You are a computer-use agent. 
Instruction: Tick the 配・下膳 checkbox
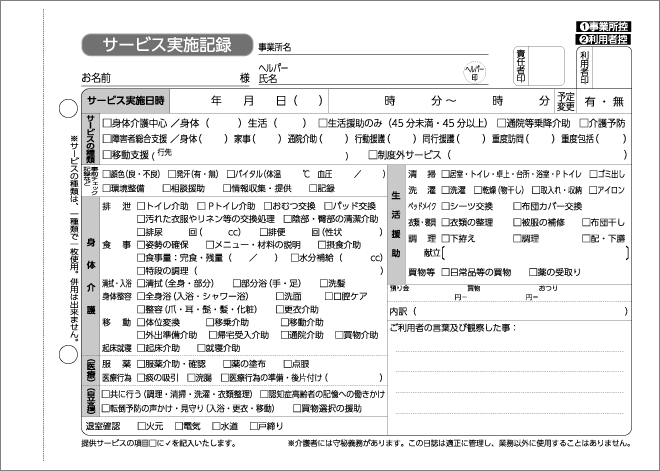(x=586, y=239)
